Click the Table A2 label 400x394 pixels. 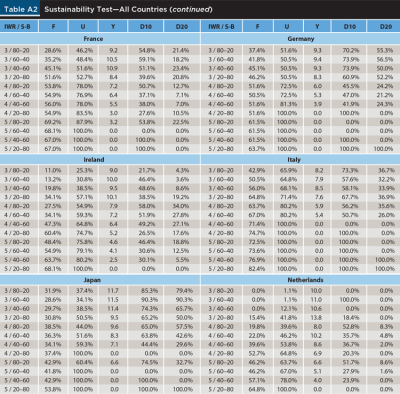[x=21, y=9]
